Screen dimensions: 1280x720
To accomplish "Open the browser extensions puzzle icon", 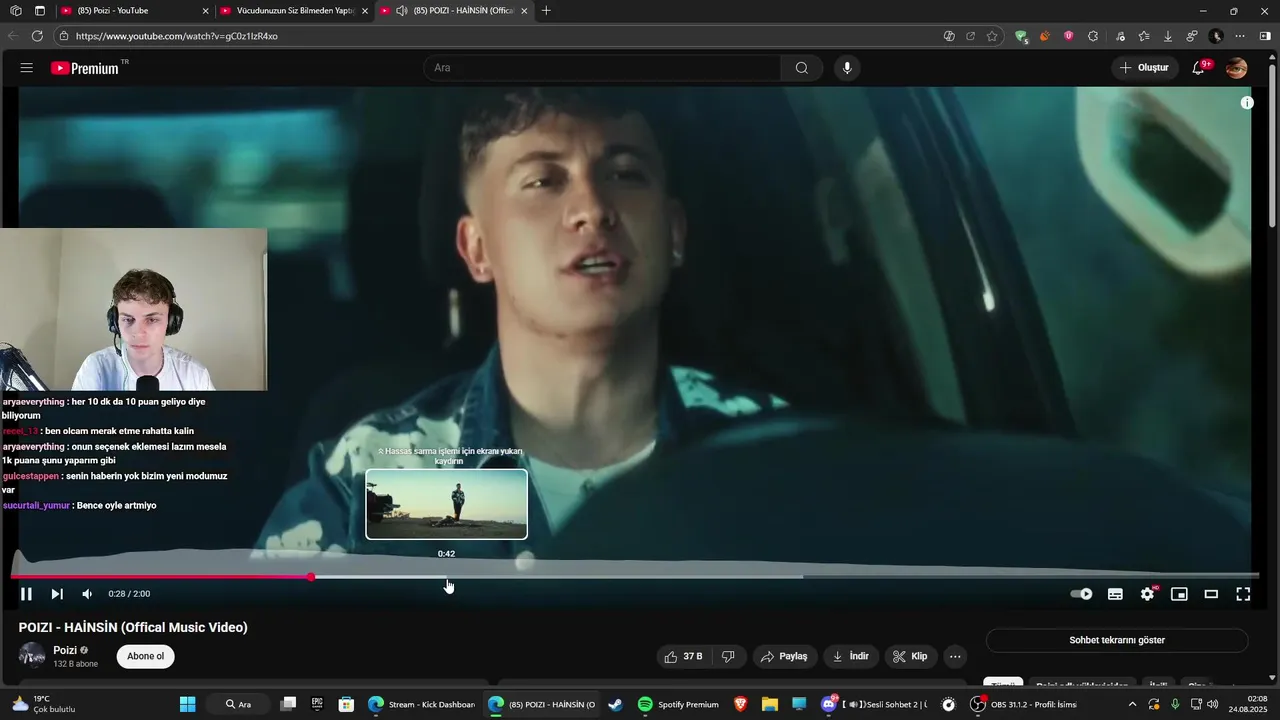I will point(1093,36).
